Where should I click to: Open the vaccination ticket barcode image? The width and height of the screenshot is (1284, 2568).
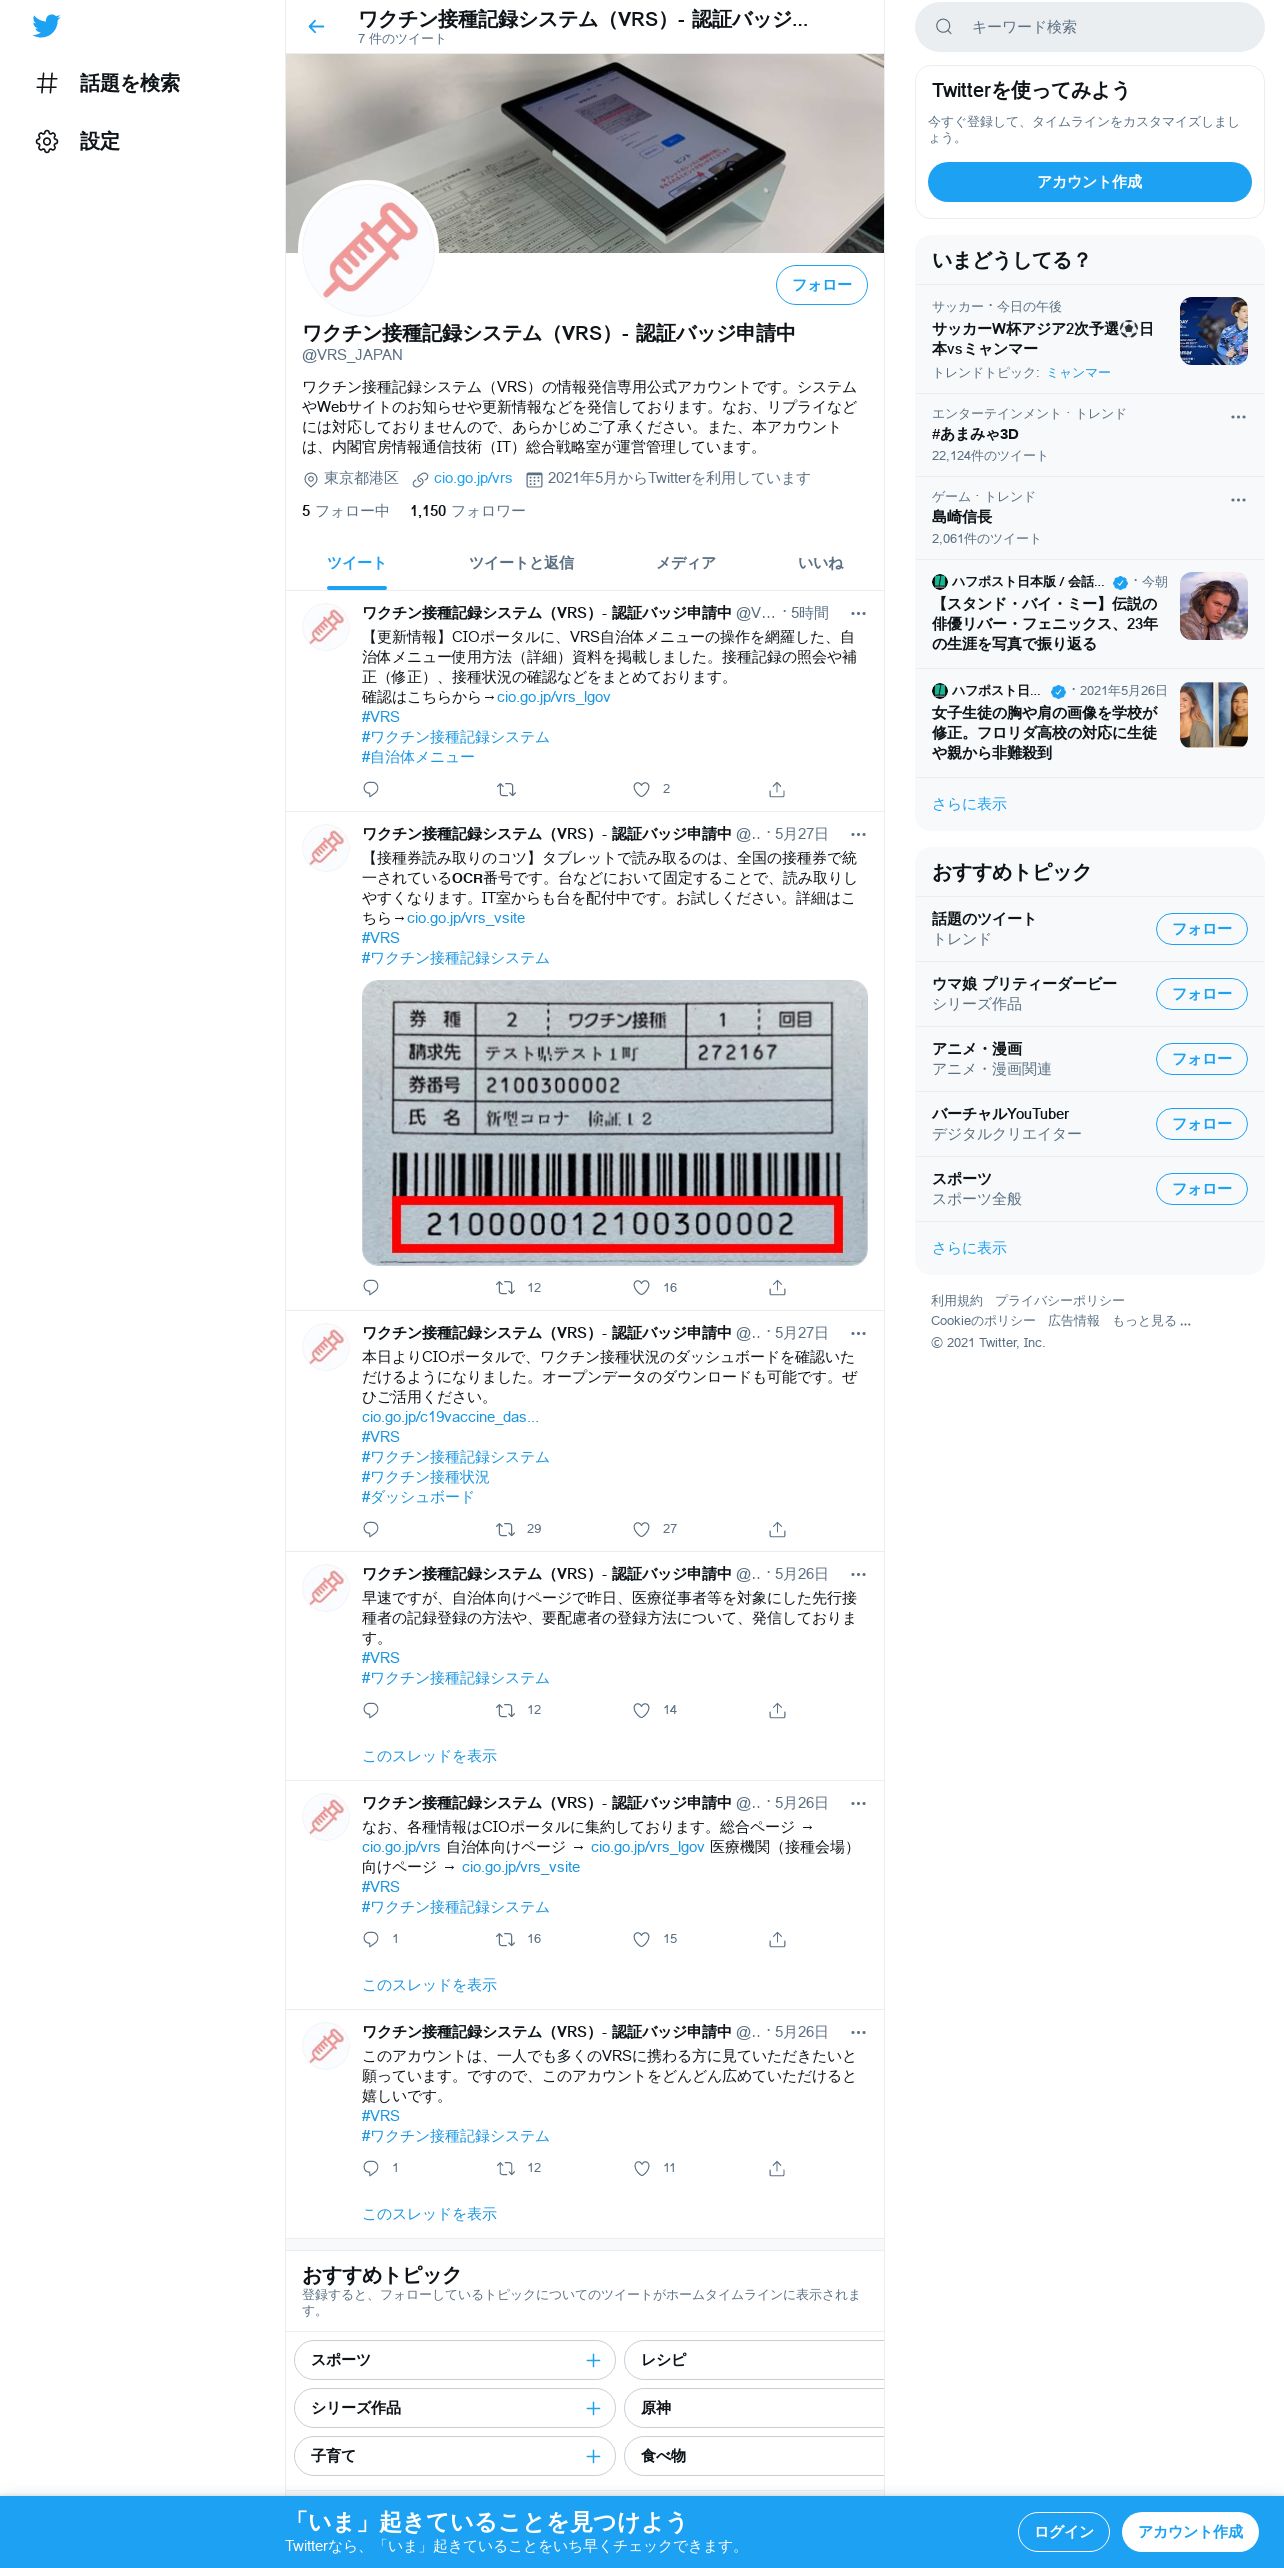coord(614,1122)
